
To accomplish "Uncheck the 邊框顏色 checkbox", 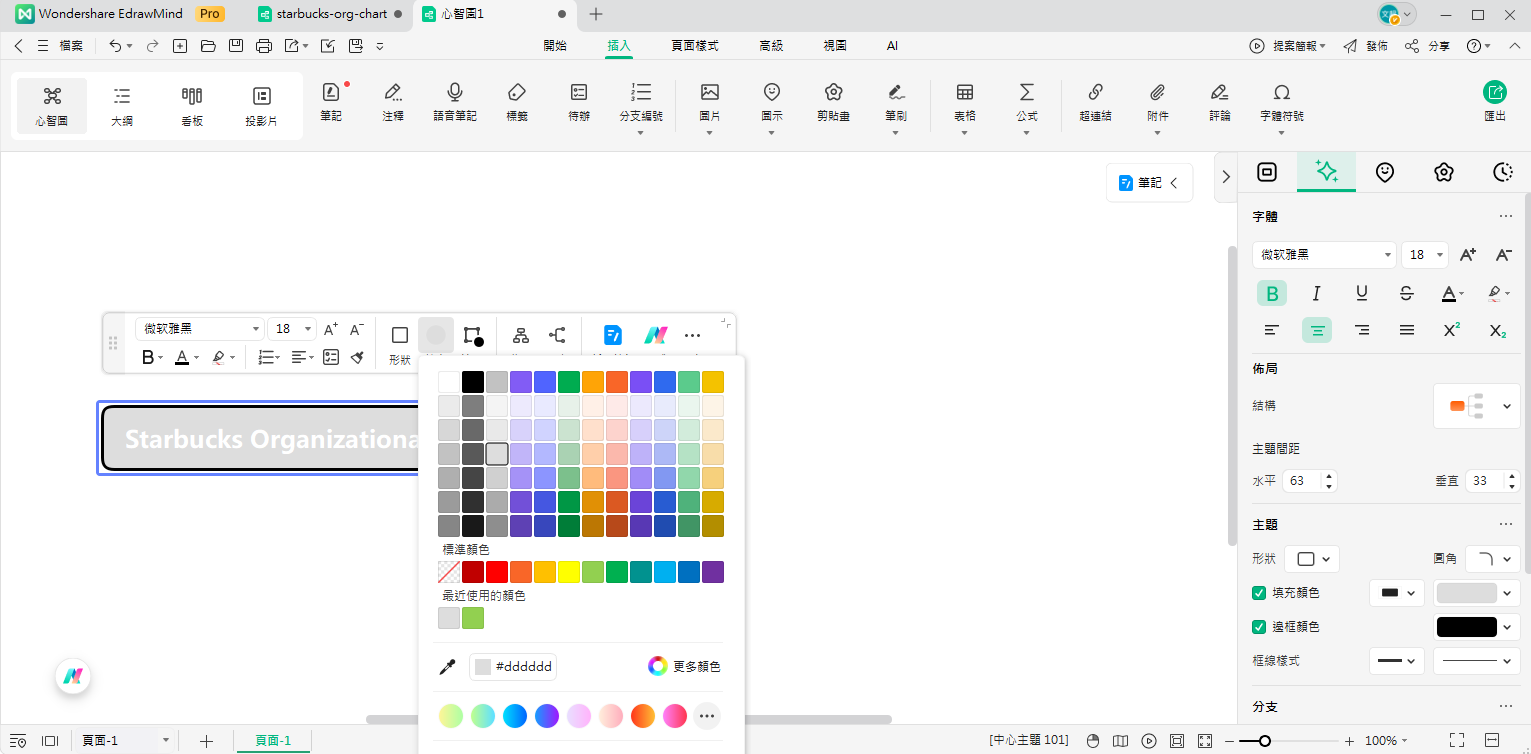I will click(x=1259, y=627).
